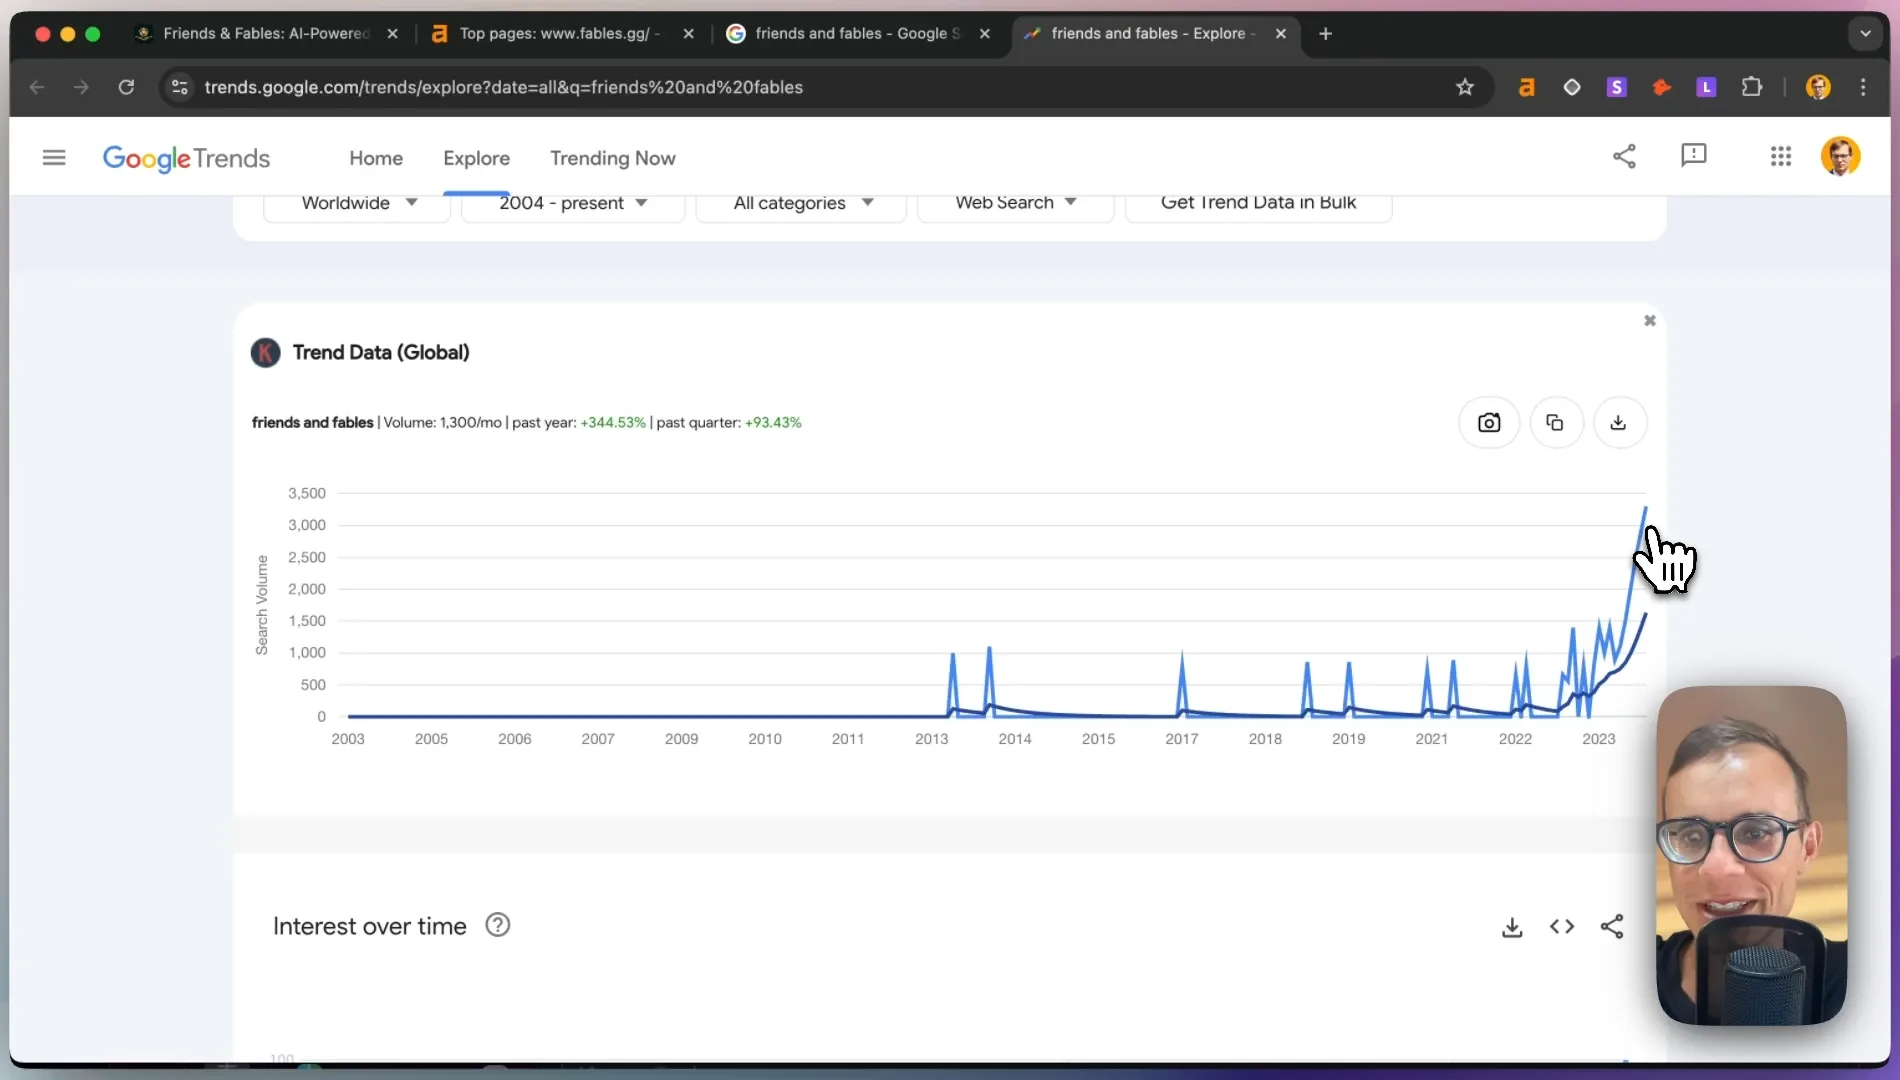Viewport: 1900px width, 1080px height.
Task: Take a screenshot with the camera icon
Action: click(x=1489, y=422)
